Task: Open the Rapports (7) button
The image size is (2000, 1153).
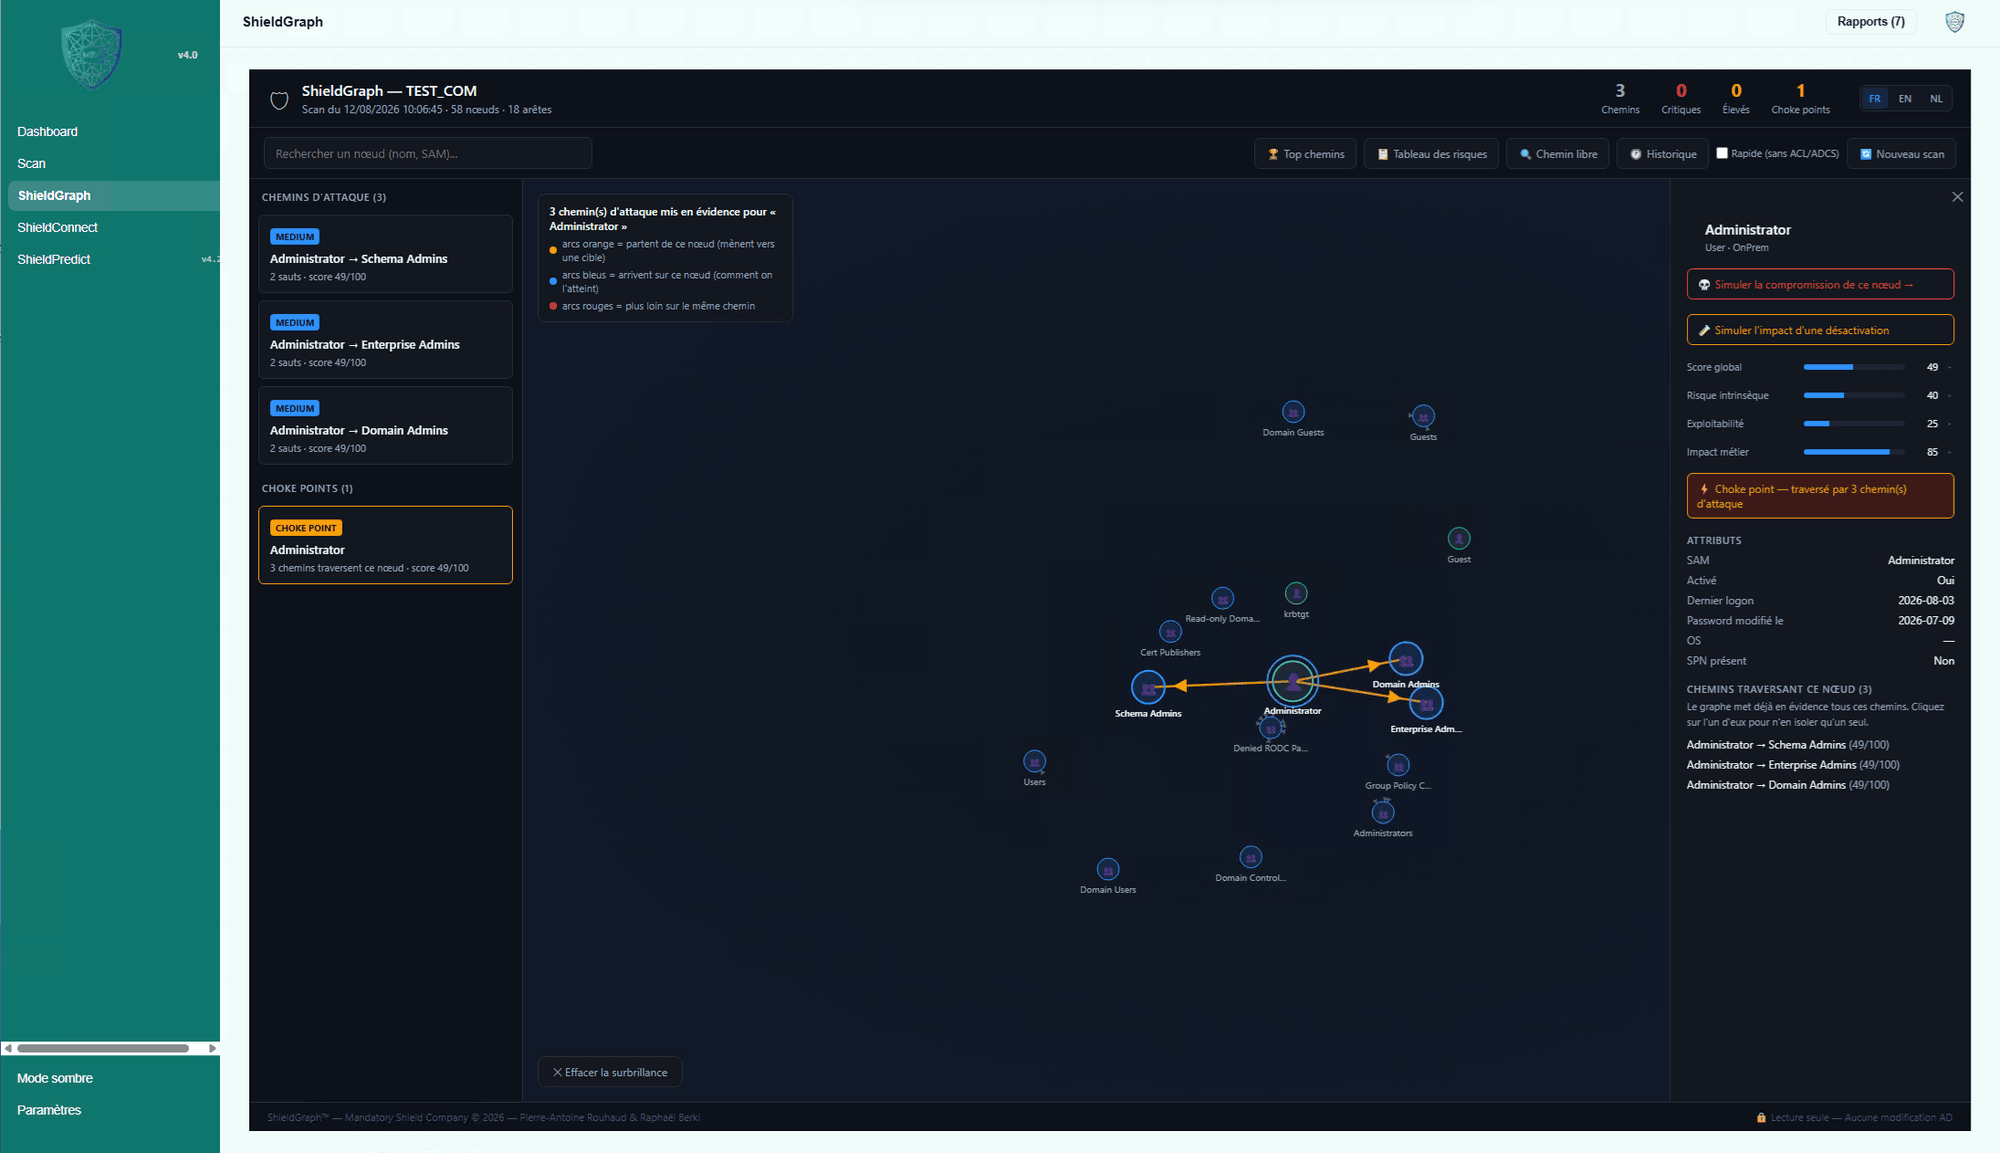Action: (x=1871, y=22)
